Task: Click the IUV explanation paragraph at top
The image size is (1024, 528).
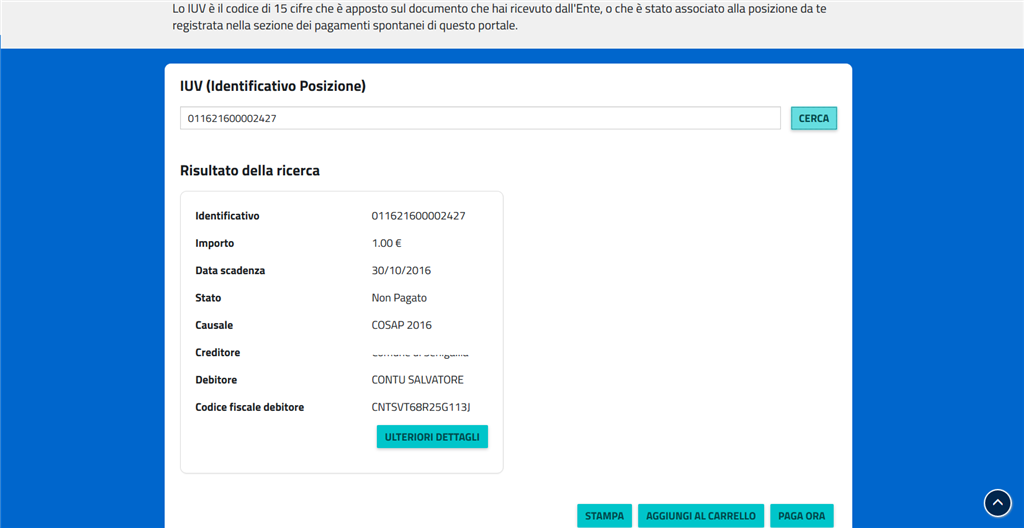Action: pyautogui.click(x=498, y=17)
